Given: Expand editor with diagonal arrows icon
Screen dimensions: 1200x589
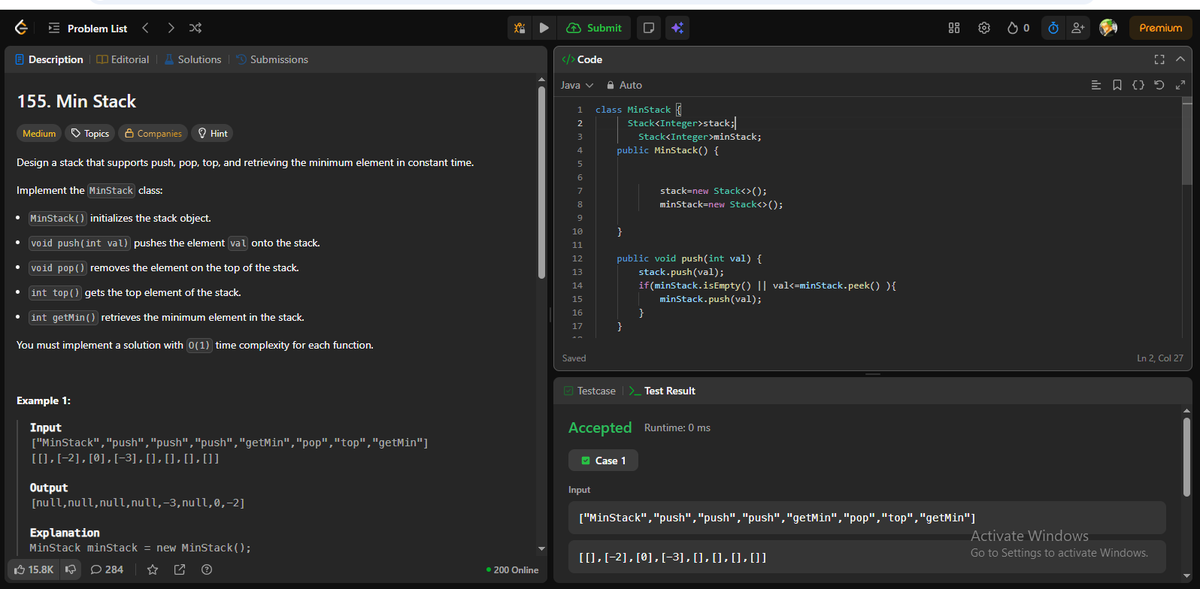Looking at the screenshot, I should (x=1180, y=85).
